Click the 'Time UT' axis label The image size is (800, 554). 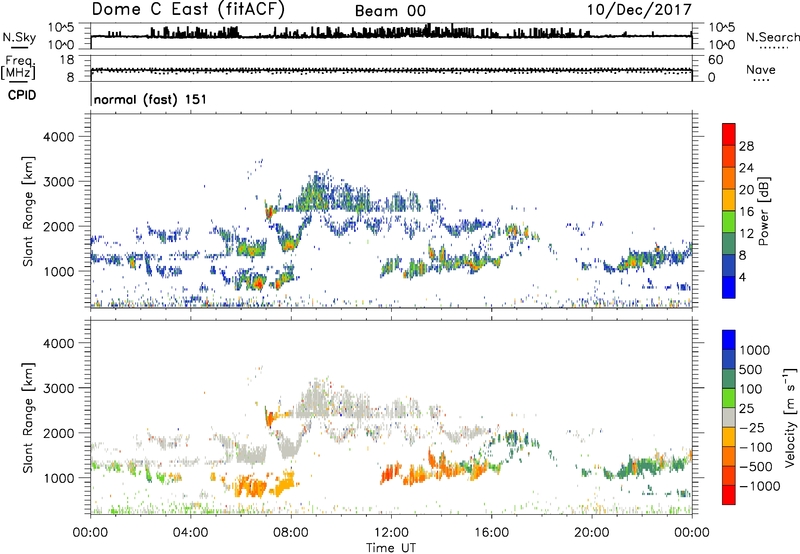tap(391, 548)
